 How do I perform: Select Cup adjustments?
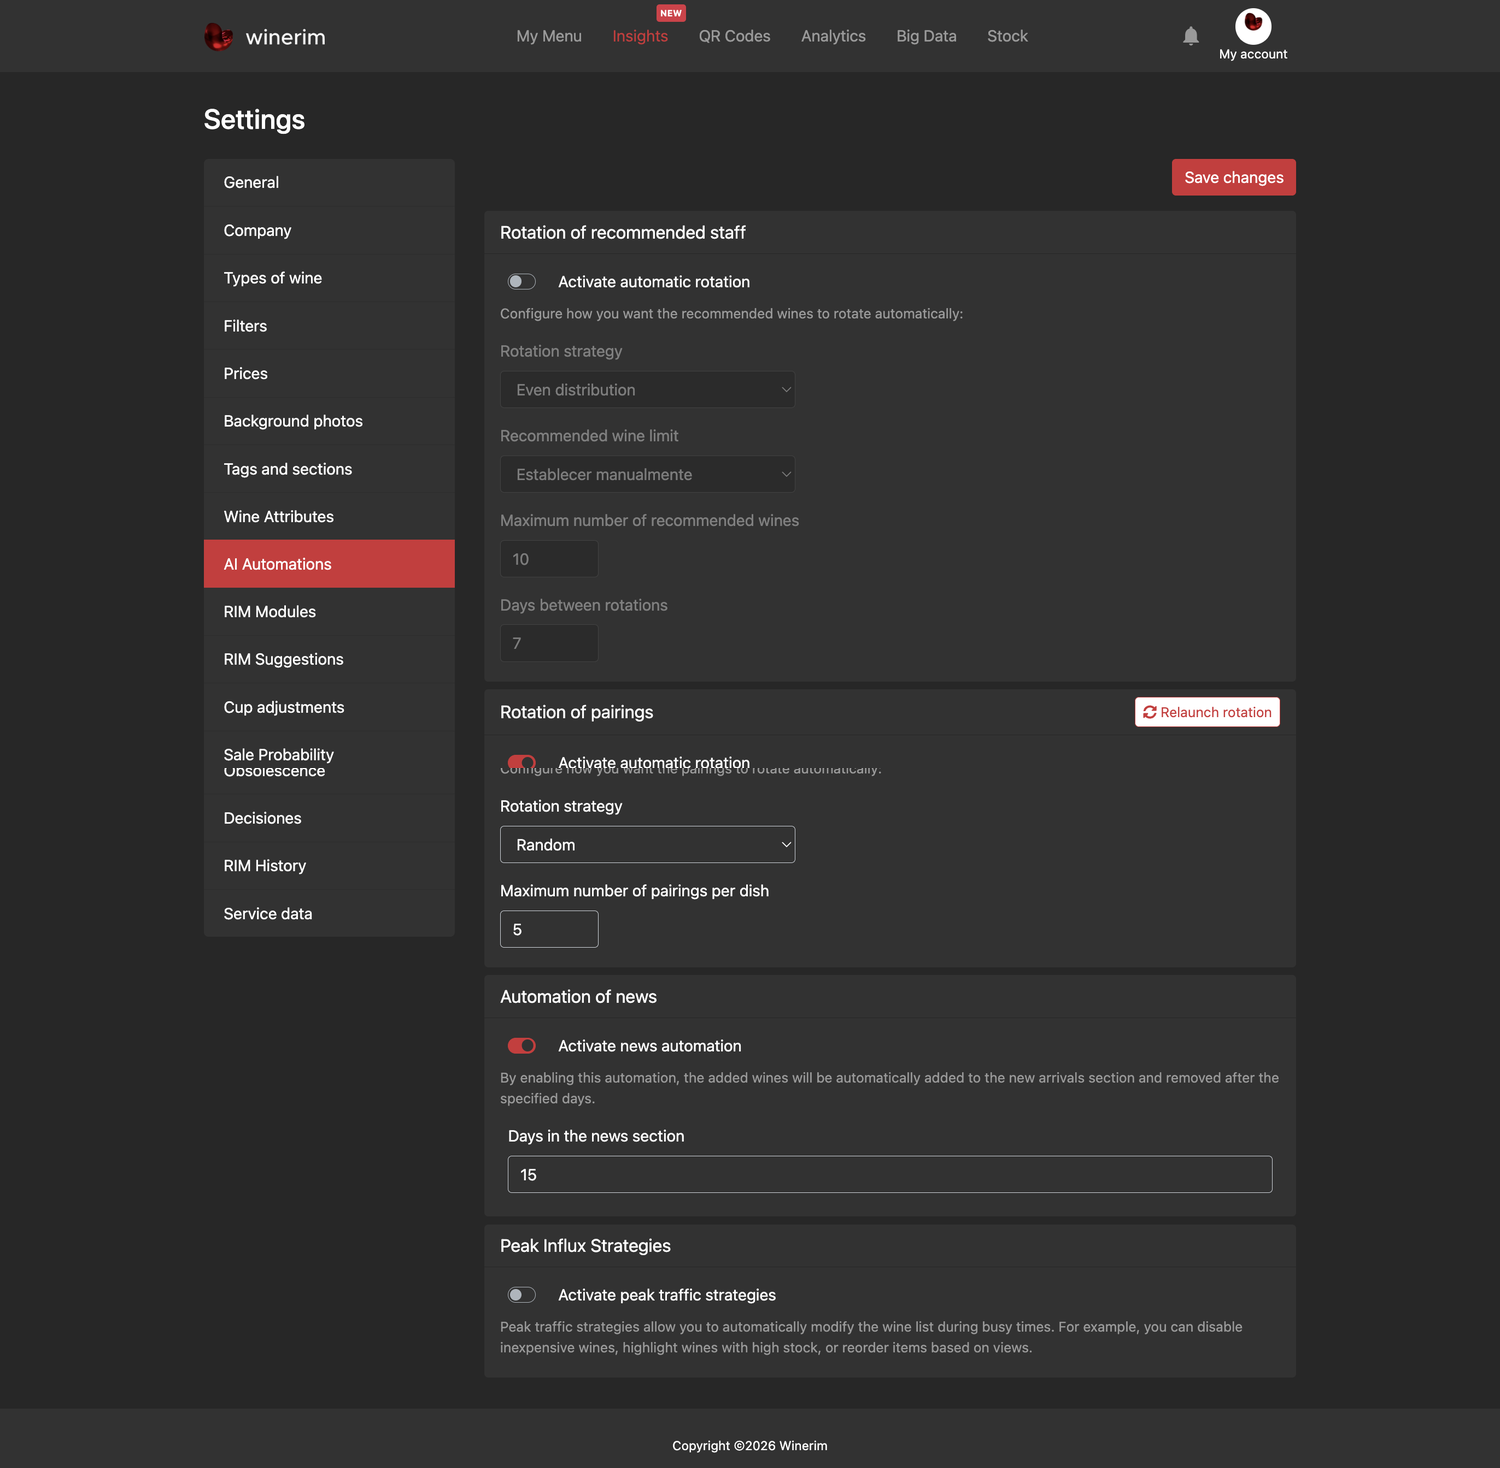click(x=329, y=707)
